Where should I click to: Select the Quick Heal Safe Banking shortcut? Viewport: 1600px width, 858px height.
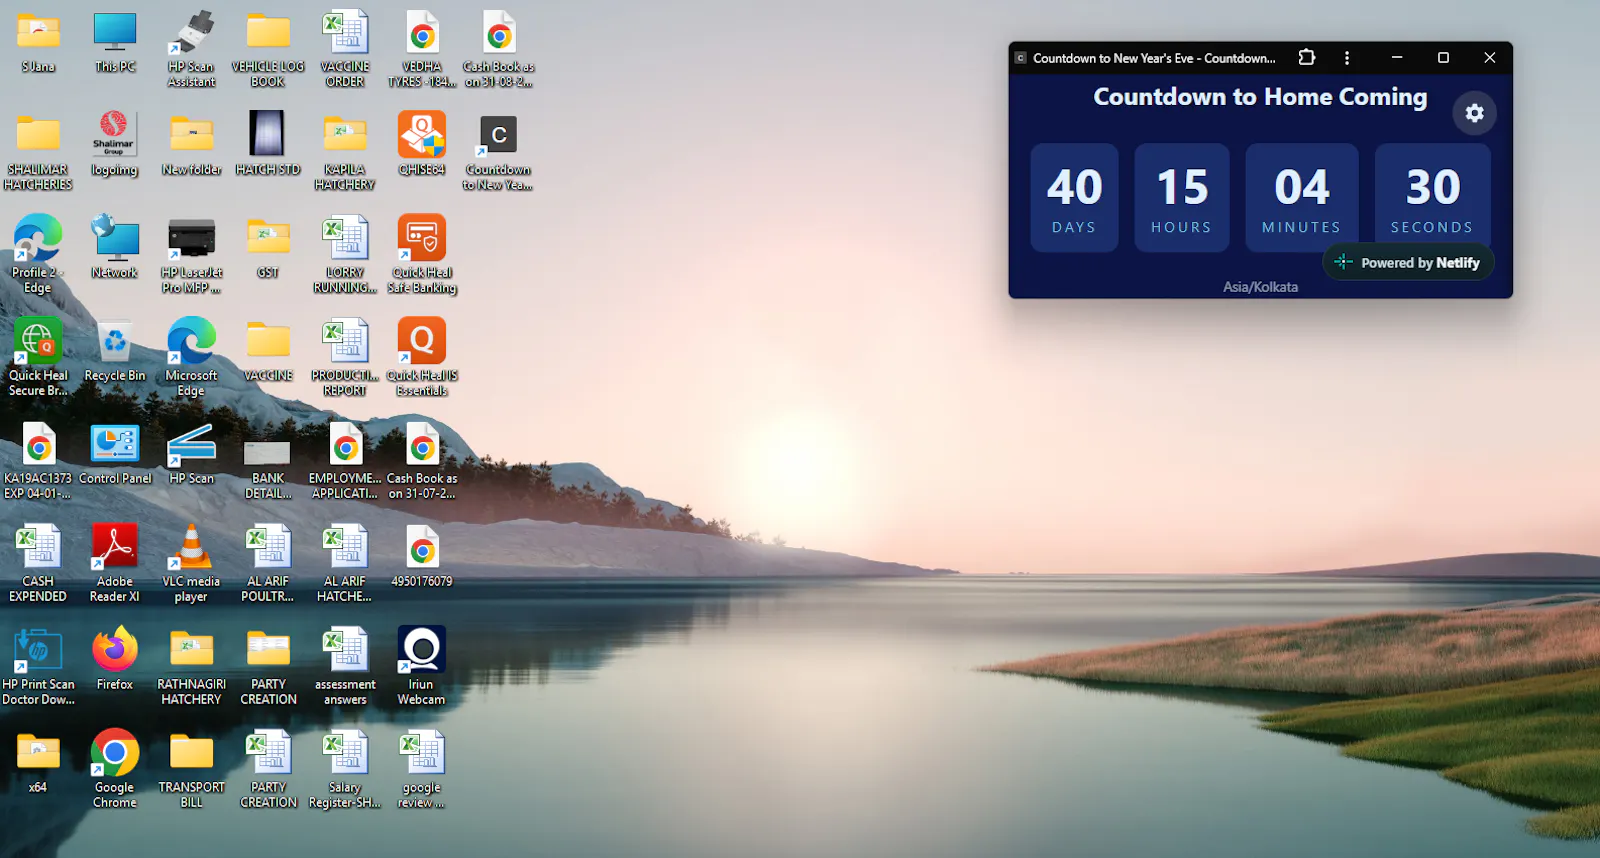pyautogui.click(x=422, y=256)
